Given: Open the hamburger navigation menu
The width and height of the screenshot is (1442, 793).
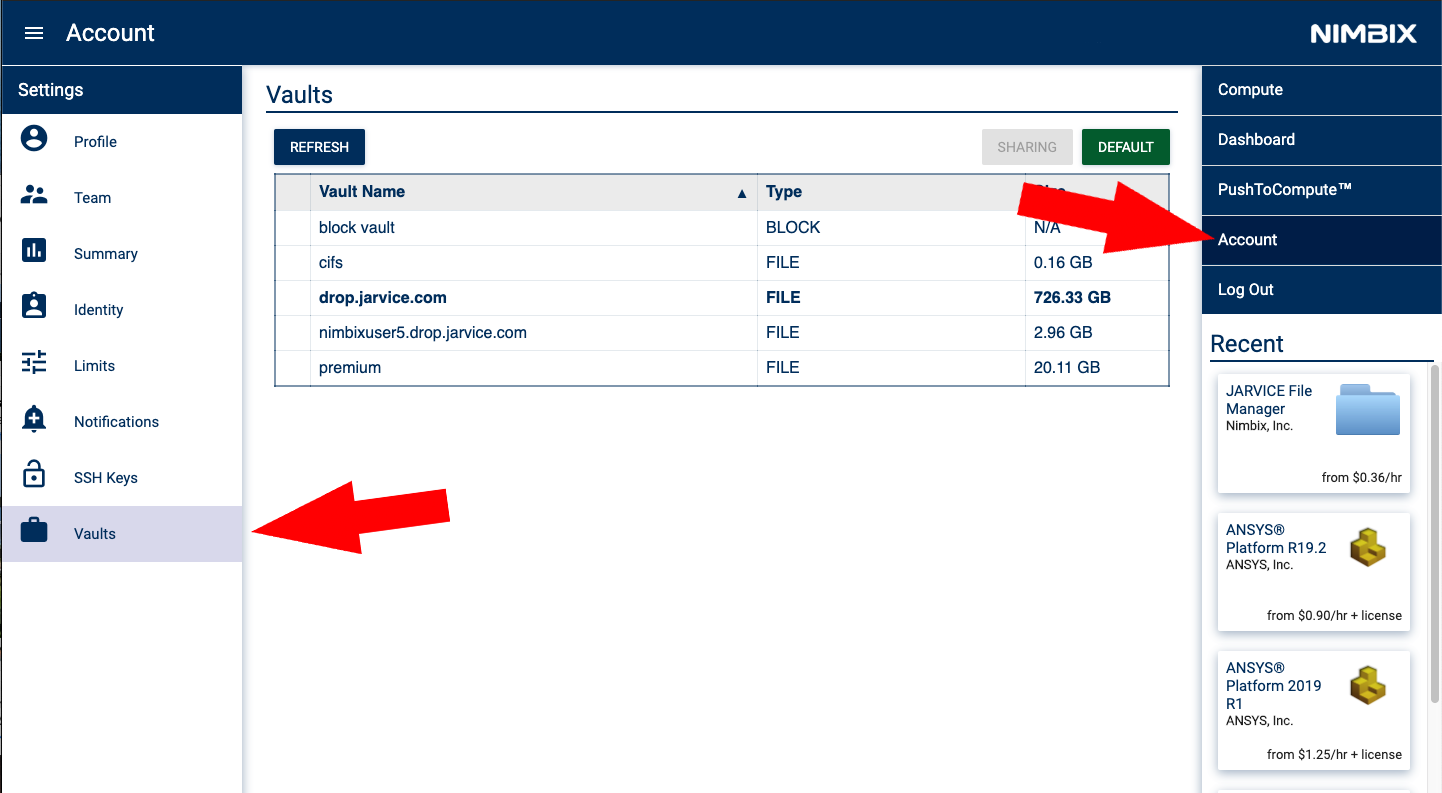Looking at the screenshot, I should (34, 33).
